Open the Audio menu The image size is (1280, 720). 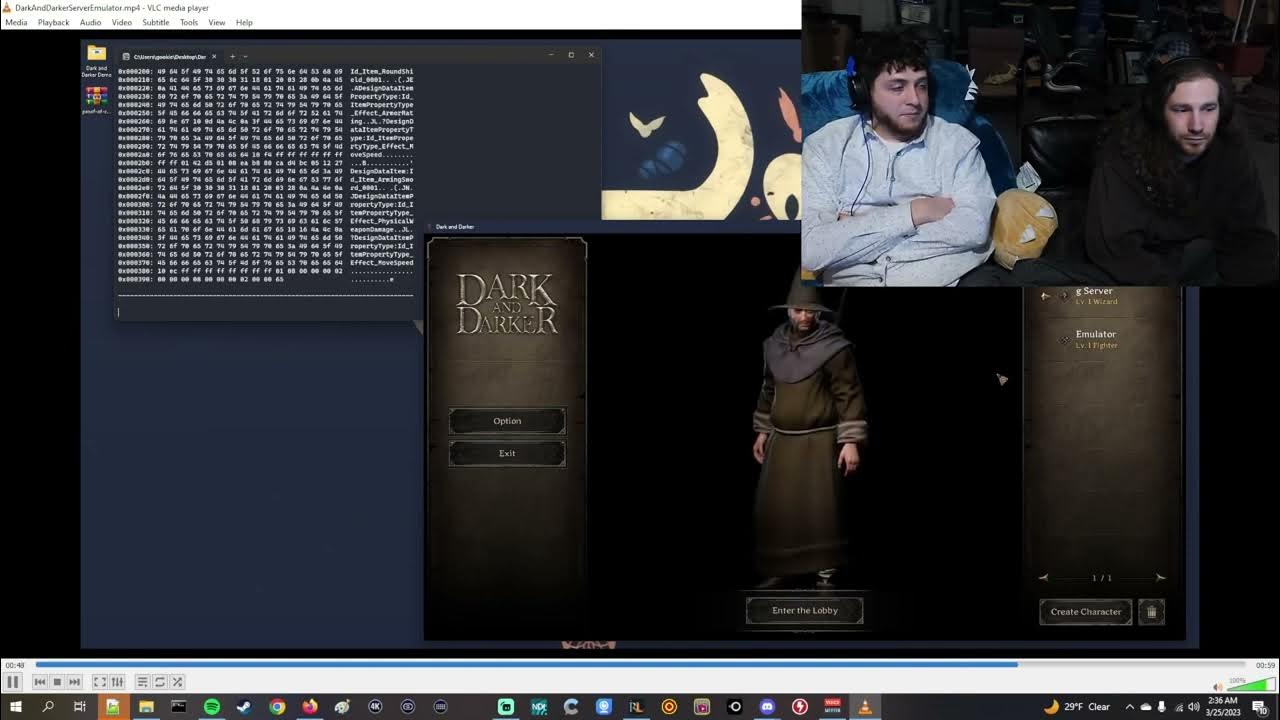tap(90, 22)
